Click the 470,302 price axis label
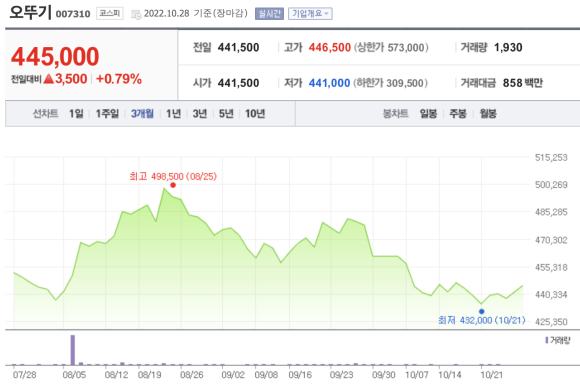 tap(551, 240)
